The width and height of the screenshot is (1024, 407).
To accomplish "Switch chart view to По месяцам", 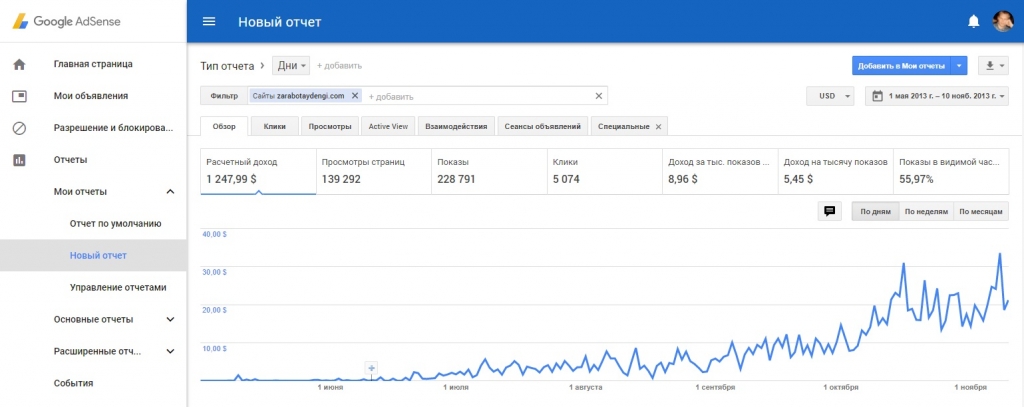I will 980,211.
